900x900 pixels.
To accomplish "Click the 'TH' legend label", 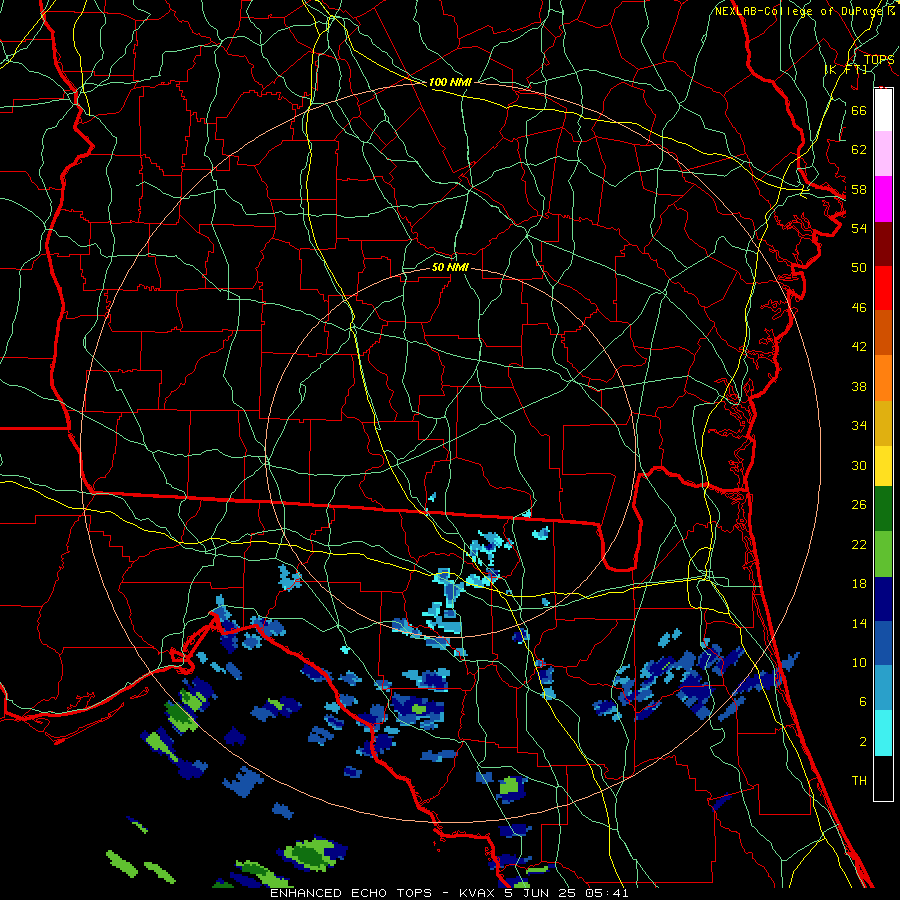I will click(859, 781).
